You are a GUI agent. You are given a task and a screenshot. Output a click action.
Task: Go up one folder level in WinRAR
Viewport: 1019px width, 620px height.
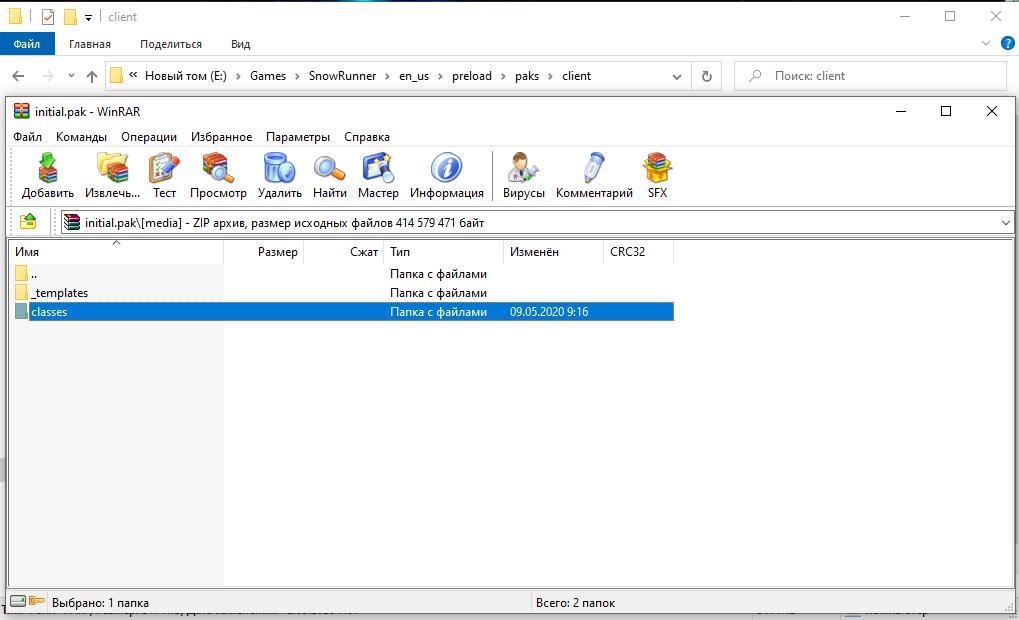pos(28,222)
